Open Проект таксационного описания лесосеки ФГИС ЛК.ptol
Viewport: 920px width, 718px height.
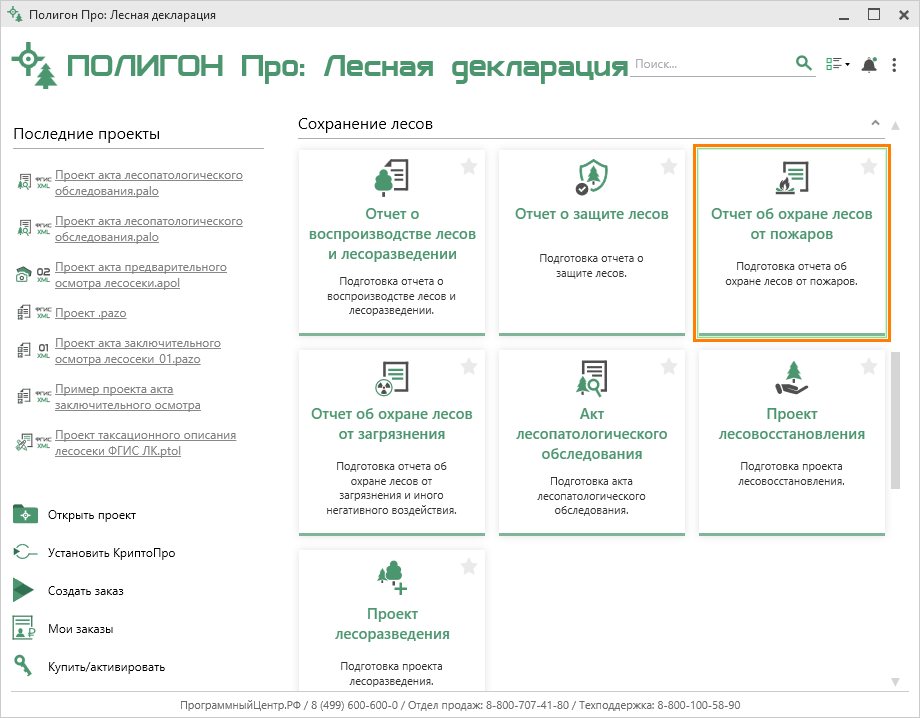[x=146, y=443]
